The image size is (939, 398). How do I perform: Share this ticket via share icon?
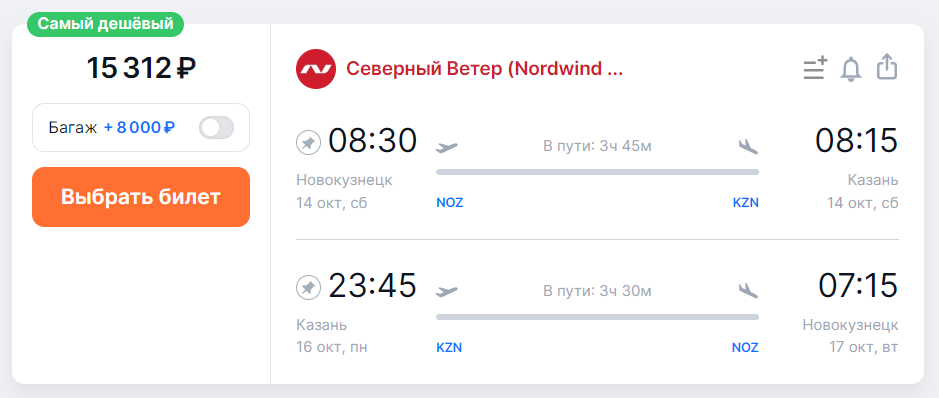(x=887, y=67)
